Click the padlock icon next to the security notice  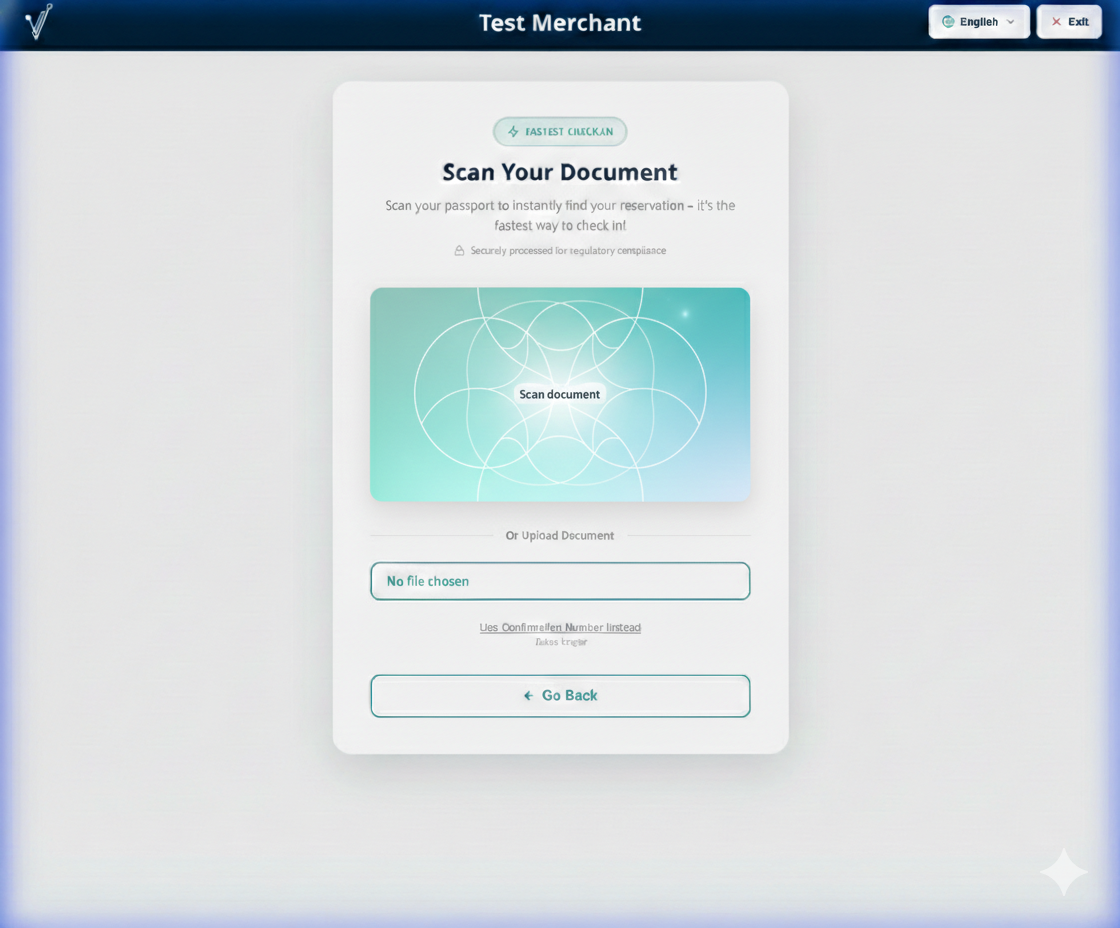point(458,250)
